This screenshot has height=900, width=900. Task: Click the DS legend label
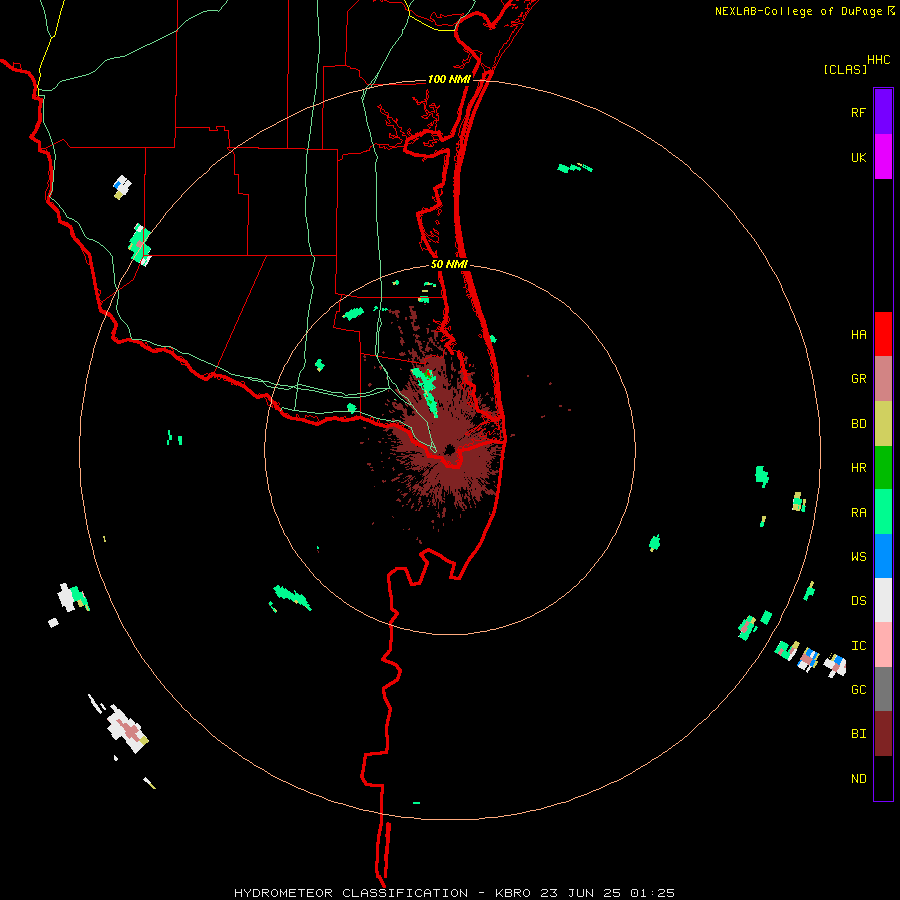pos(858,600)
